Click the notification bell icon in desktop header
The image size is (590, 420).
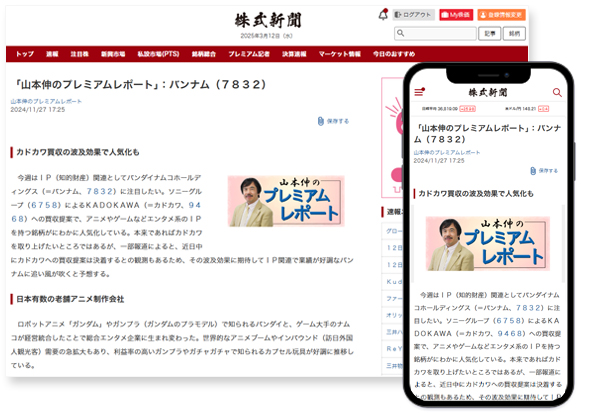[x=383, y=15]
